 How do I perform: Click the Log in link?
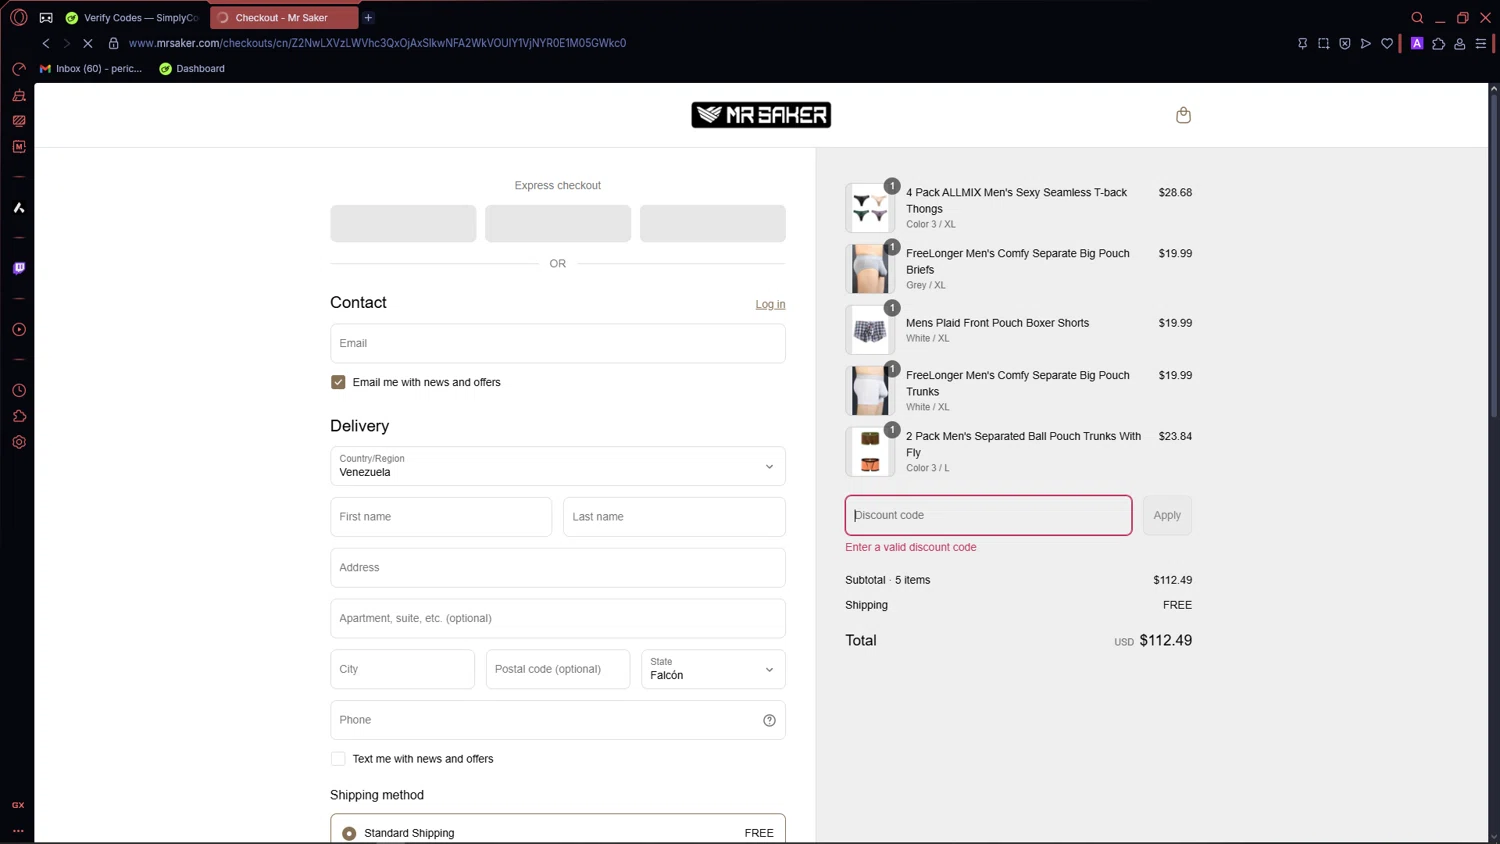tap(770, 304)
